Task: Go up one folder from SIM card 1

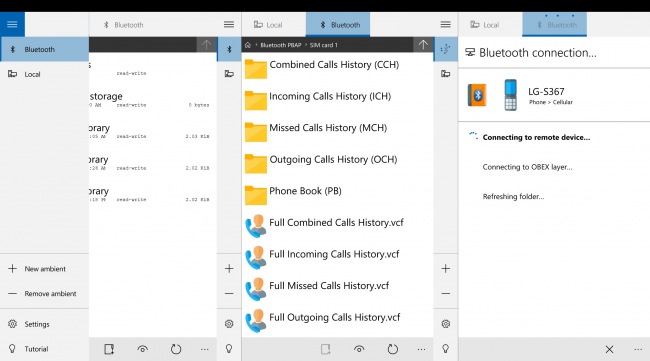Action: click(x=423, y=45)
